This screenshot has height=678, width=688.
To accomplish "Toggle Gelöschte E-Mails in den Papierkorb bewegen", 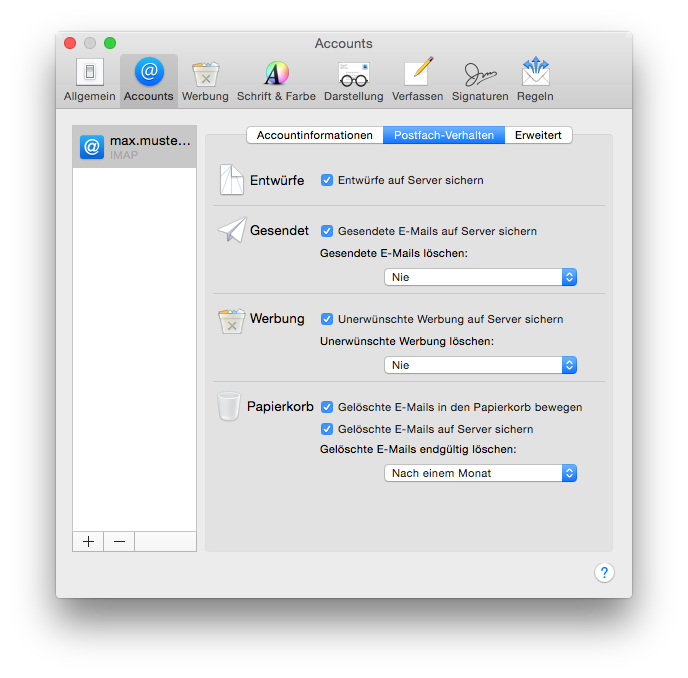I will (327, 407).
